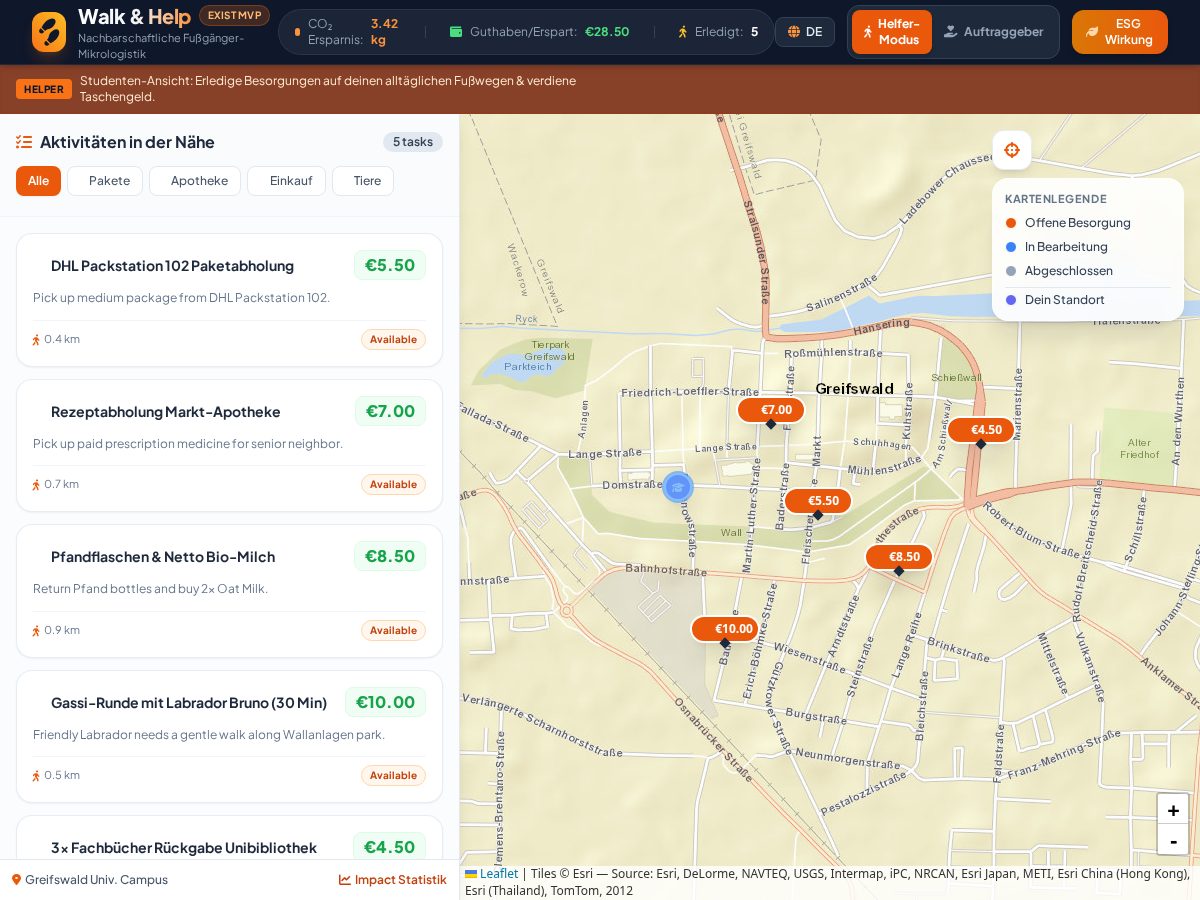Screen dimensions: 1200x900
Task: Open the Leaflet attribution link
Action: click(492, 873)
